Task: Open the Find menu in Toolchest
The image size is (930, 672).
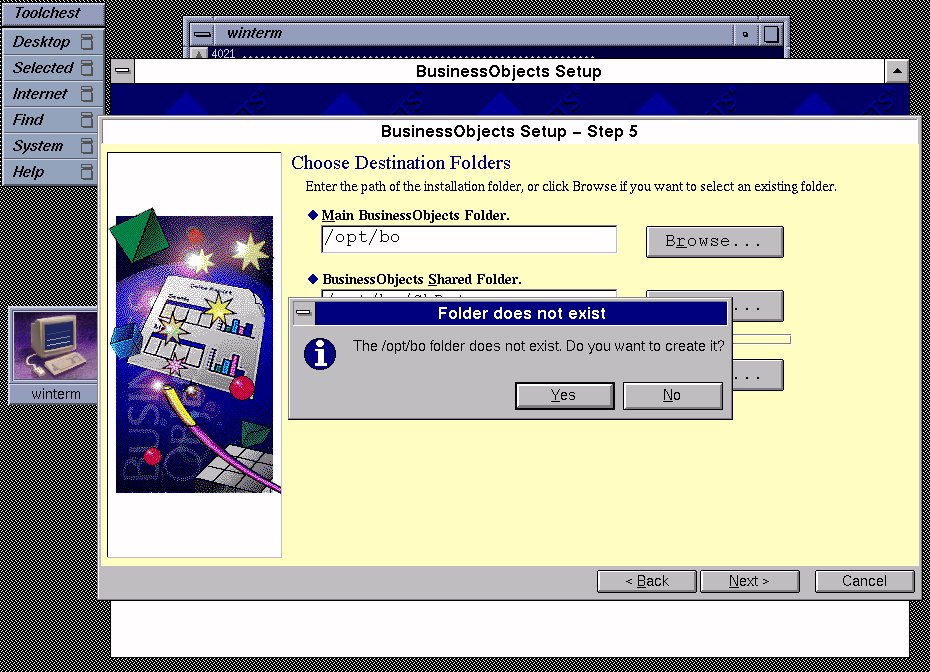Action: [28, 120]
